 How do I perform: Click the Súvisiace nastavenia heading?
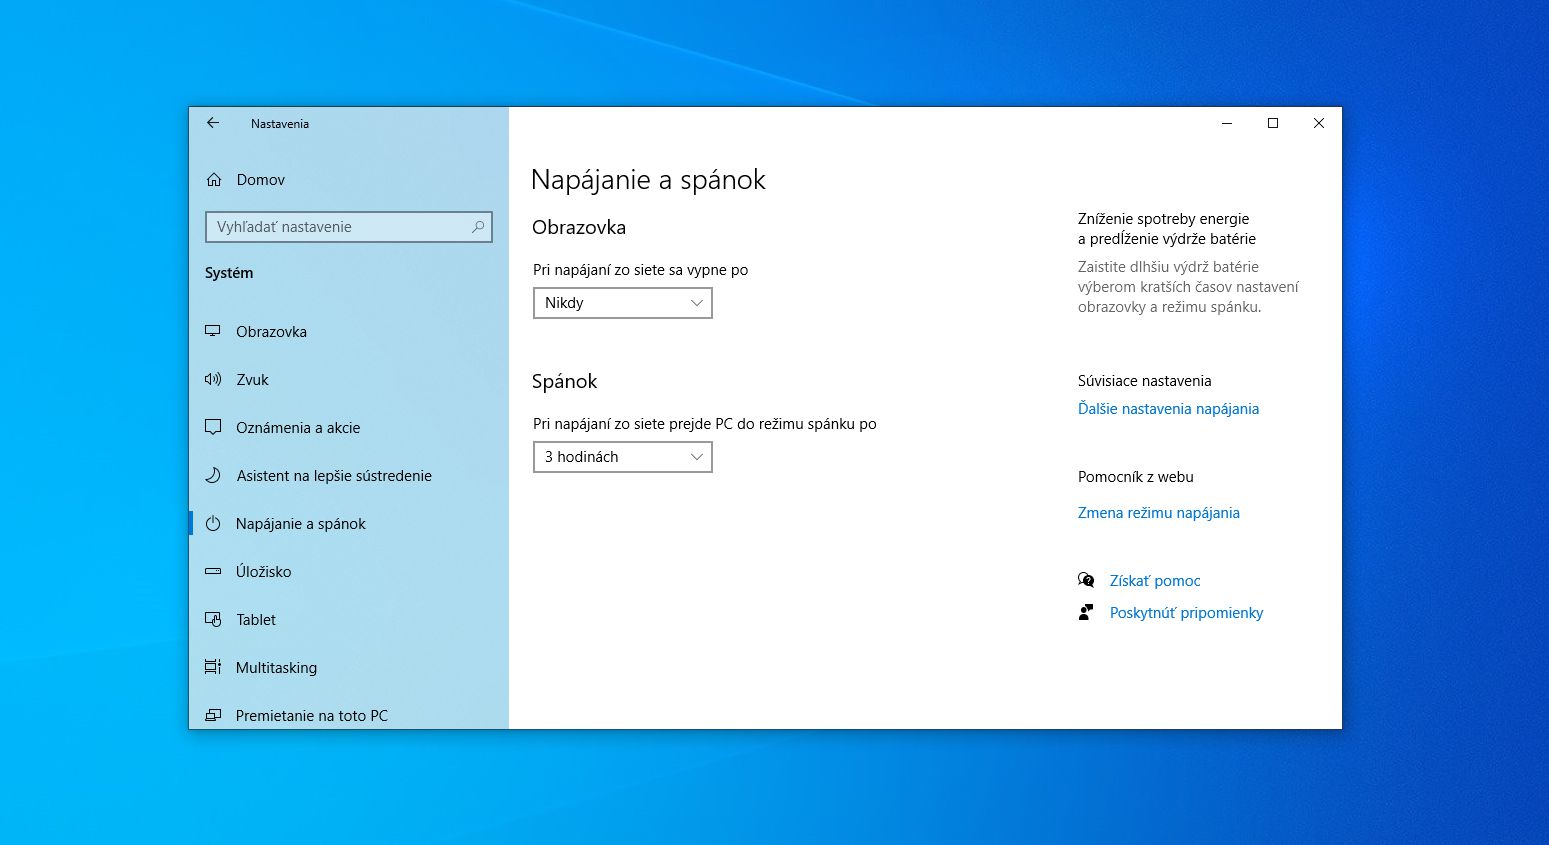1144,381
